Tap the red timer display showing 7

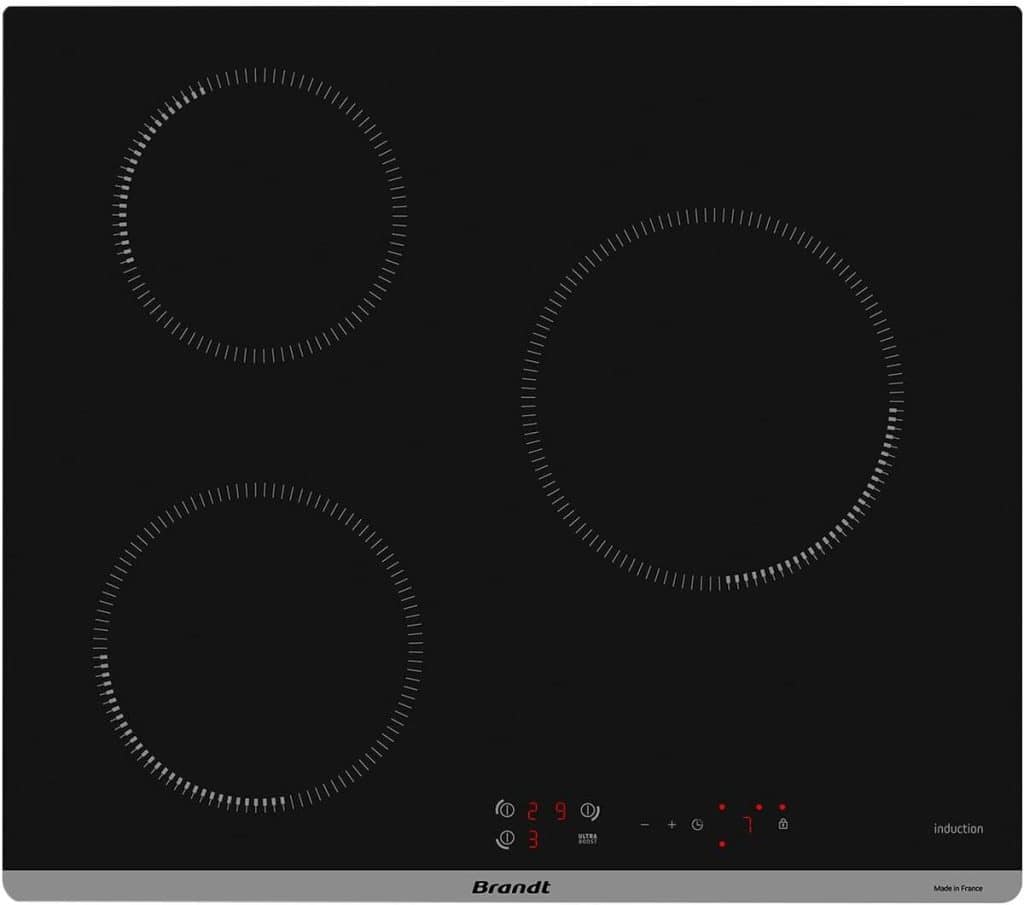coord(747,825)
